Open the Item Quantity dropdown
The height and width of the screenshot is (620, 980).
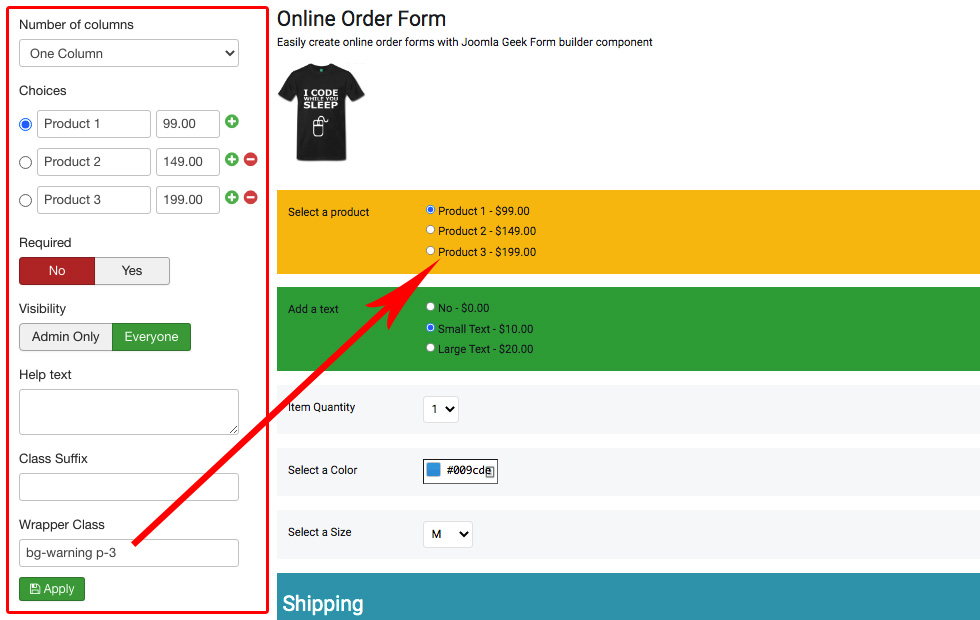coord(441,409)
